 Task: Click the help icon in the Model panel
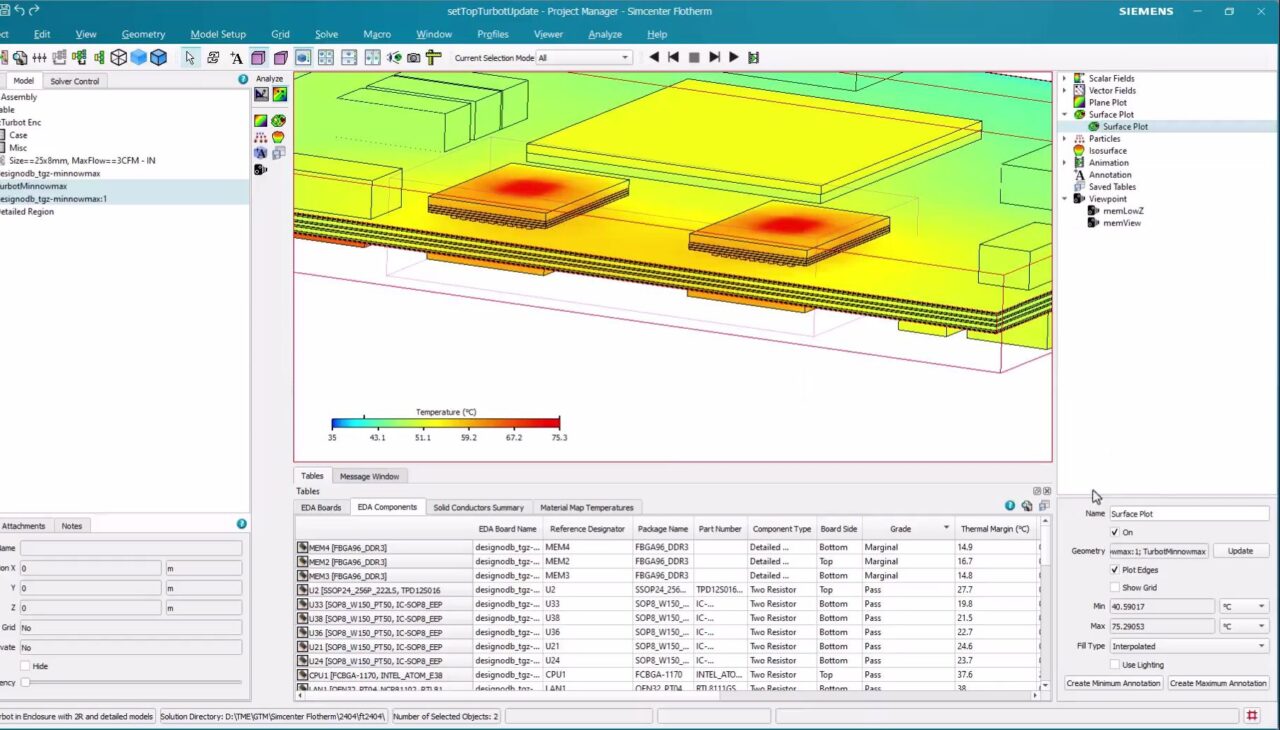point(242,79)
